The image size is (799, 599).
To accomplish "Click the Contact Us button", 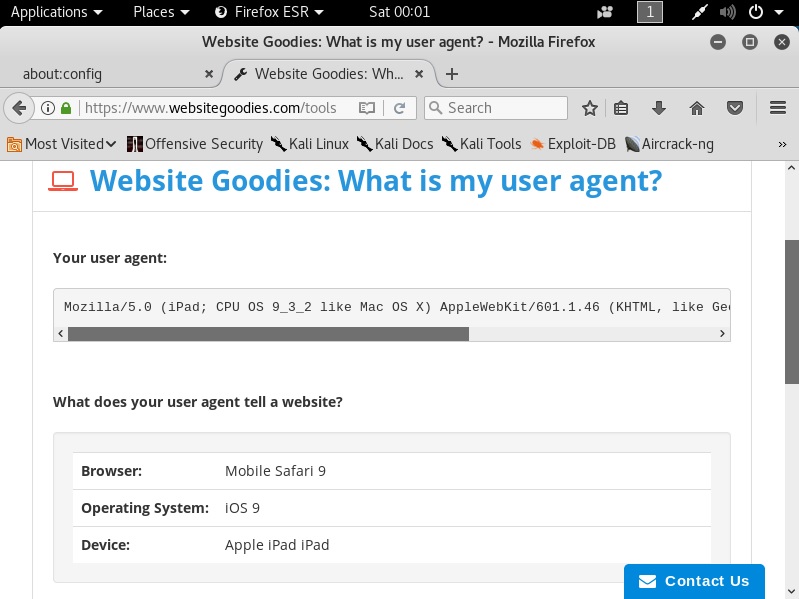I will coord(694,581).
